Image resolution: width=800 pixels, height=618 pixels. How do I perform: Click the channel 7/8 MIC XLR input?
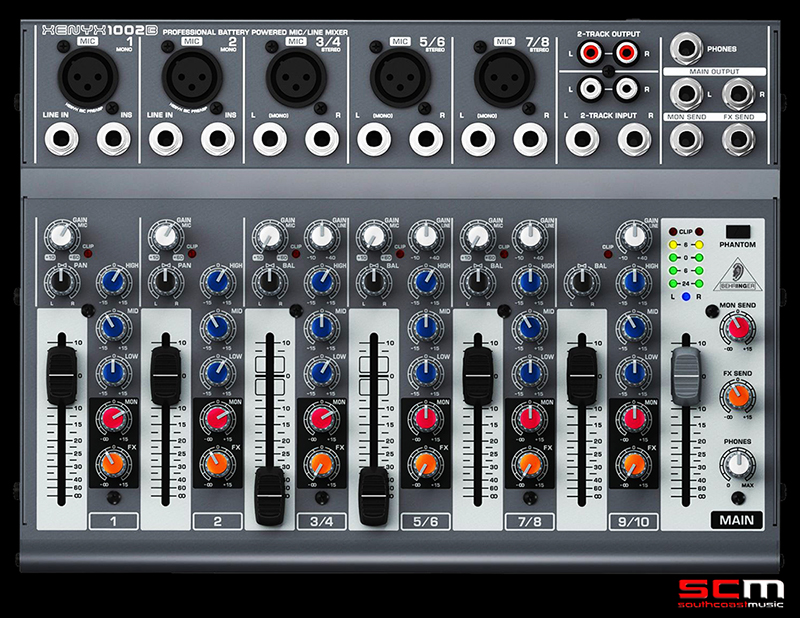505,78
